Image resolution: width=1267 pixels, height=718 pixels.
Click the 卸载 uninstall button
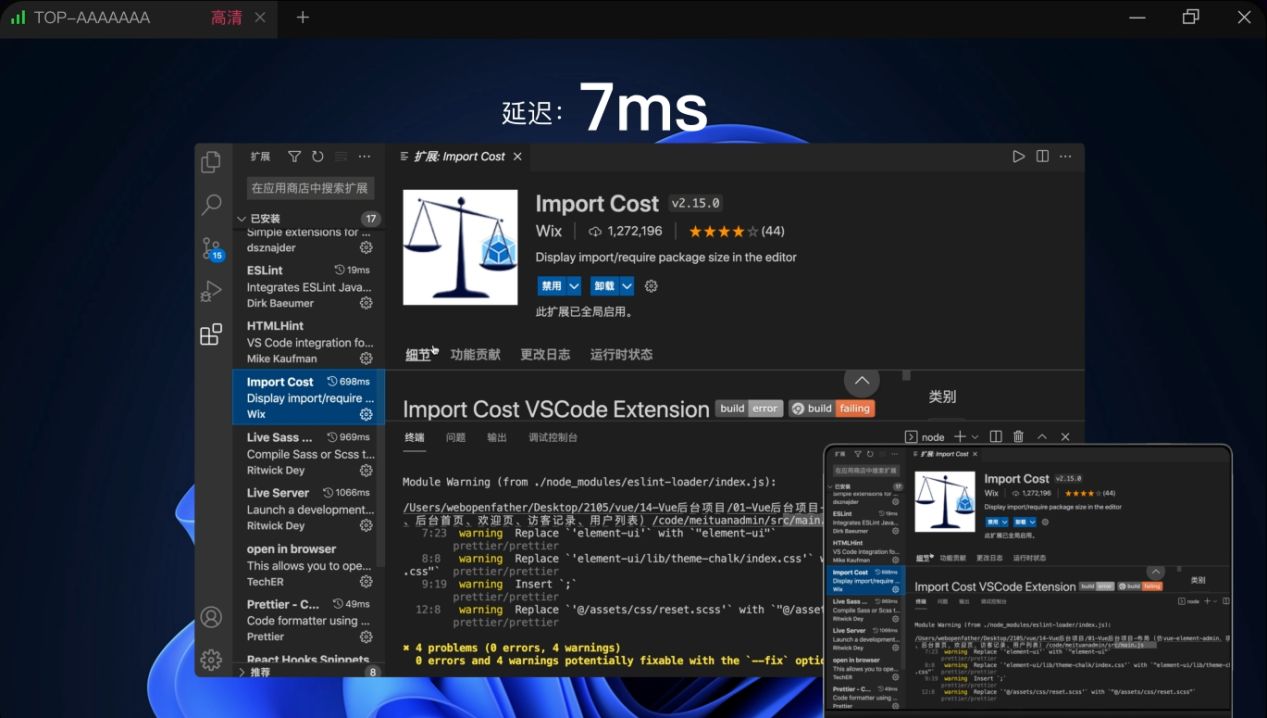tap(605, 286)
